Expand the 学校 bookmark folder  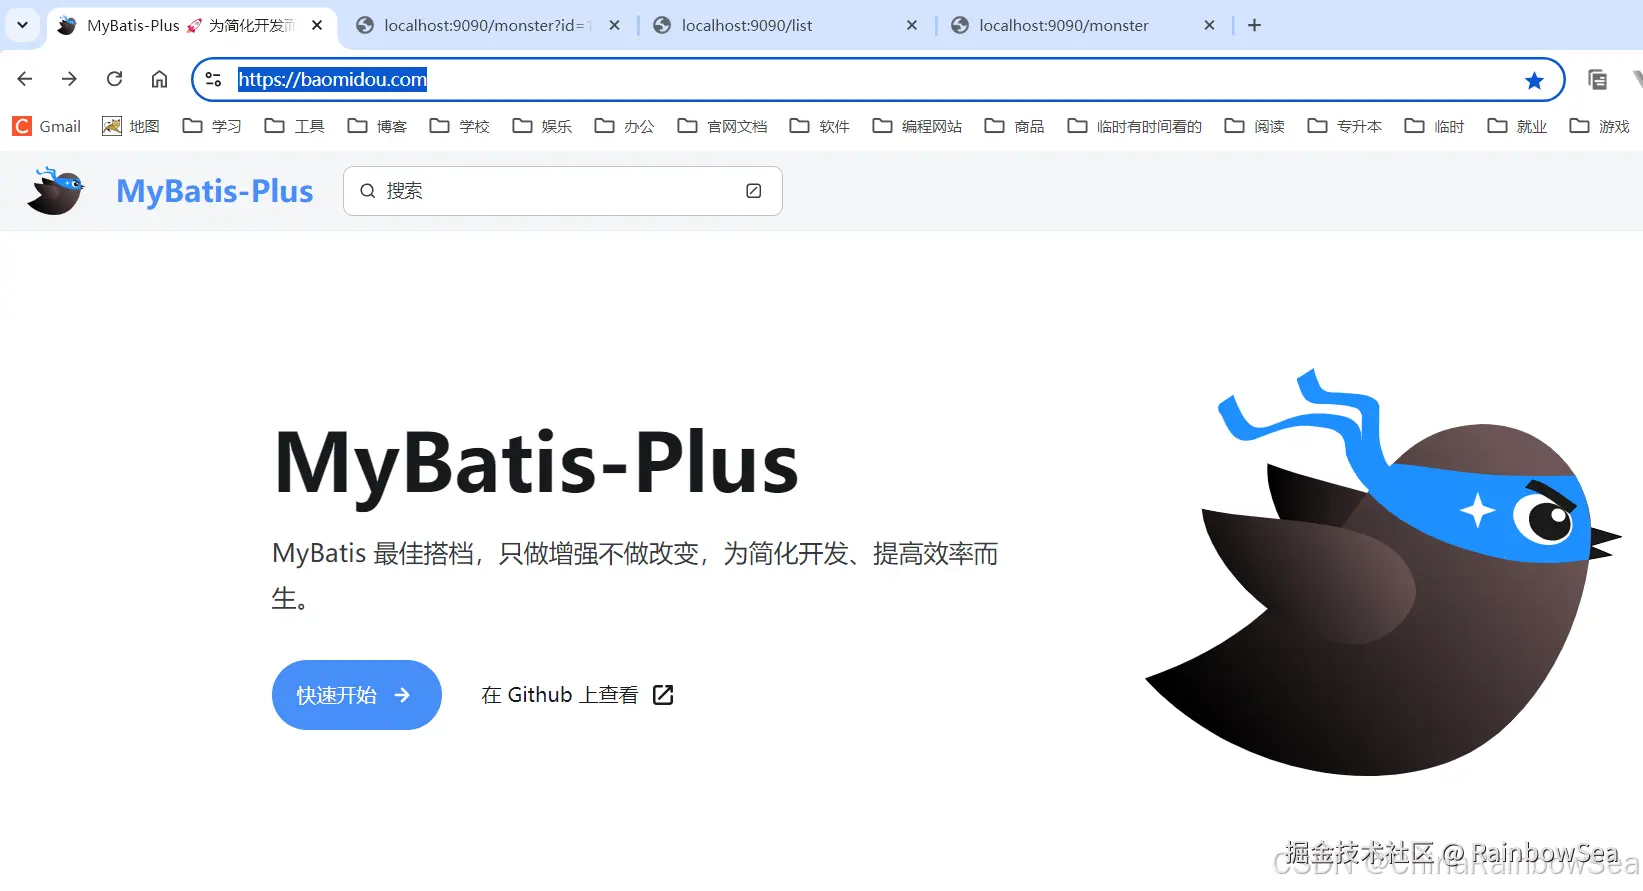point(459,126)
